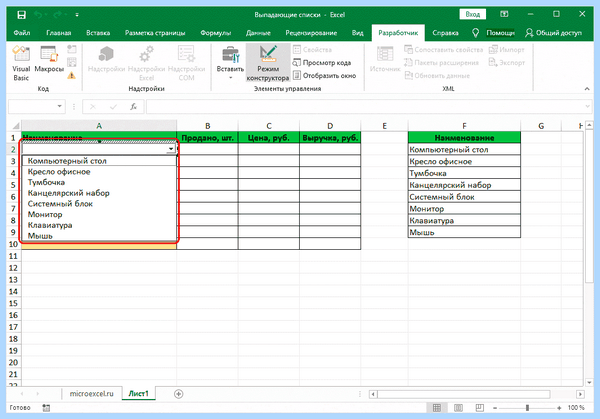
Task: Collapse the ribbon with the chevron
Action: tap(587, 89)
